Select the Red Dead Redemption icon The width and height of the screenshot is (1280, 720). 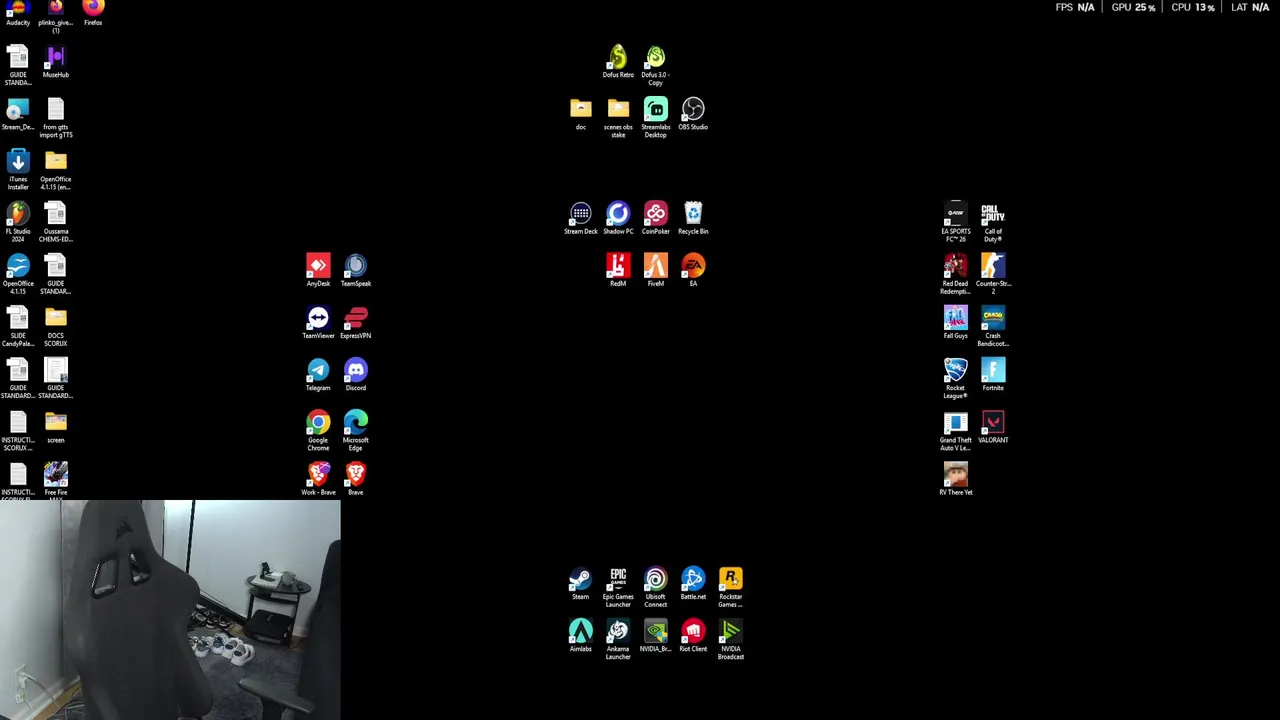tap(956, 274)
